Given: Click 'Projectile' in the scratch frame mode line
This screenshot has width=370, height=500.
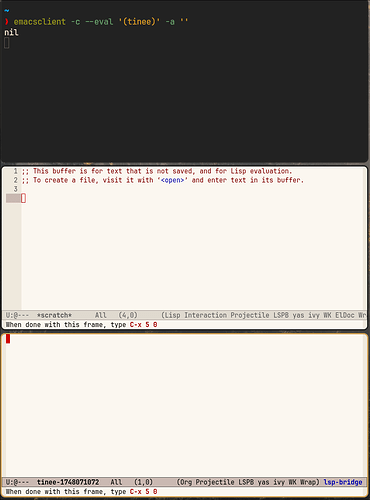Looking at the screenshot, I should (250, 315).
